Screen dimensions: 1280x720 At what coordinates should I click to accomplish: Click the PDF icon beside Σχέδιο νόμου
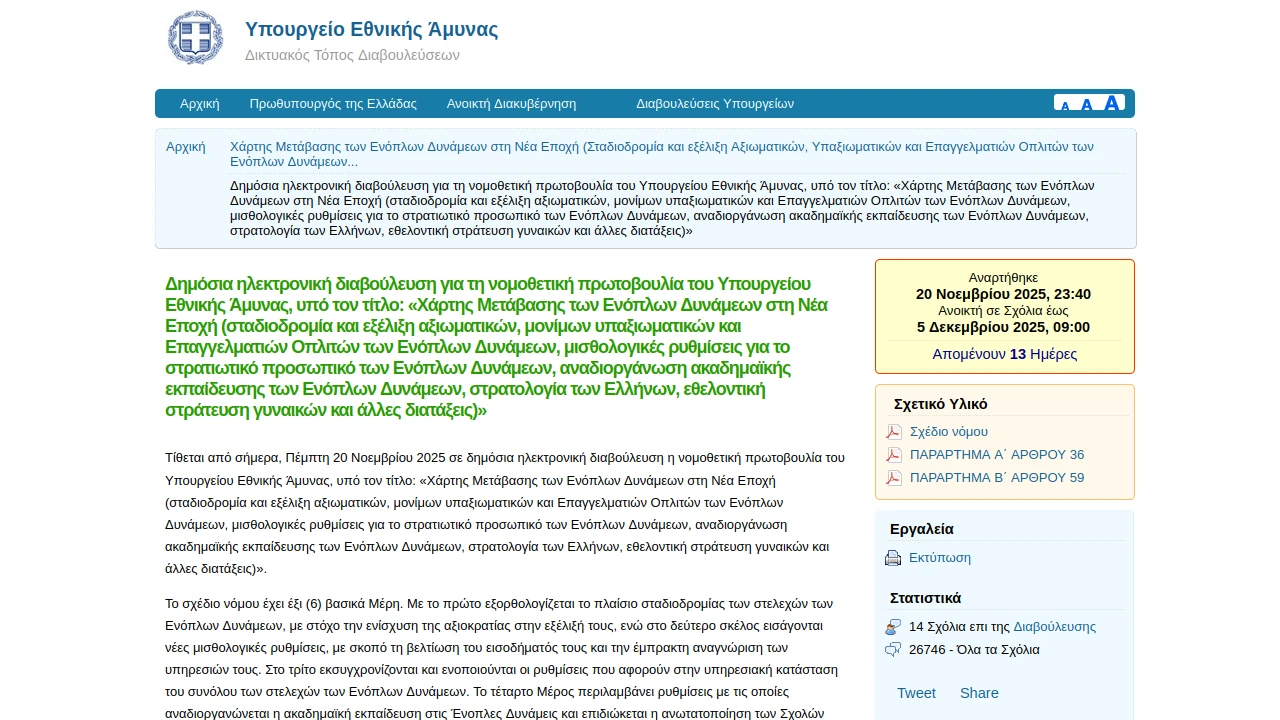click(x=894, y=432)
